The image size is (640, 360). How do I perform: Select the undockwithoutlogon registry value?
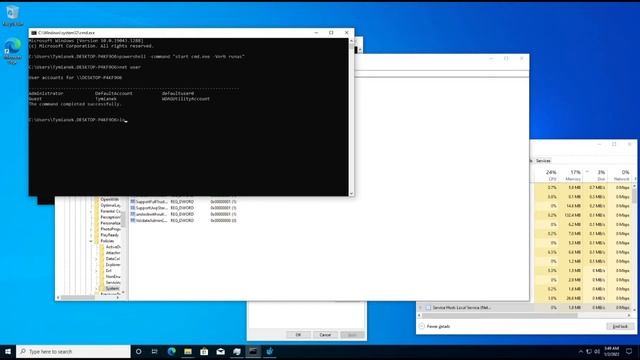click(151, 214)
